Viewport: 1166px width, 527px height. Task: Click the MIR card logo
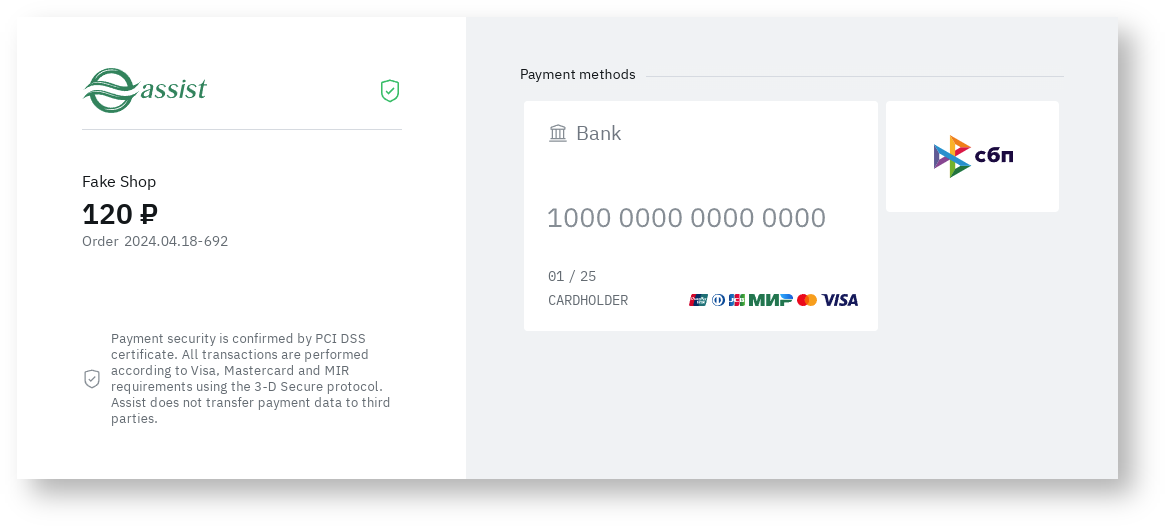pos(770,300)
